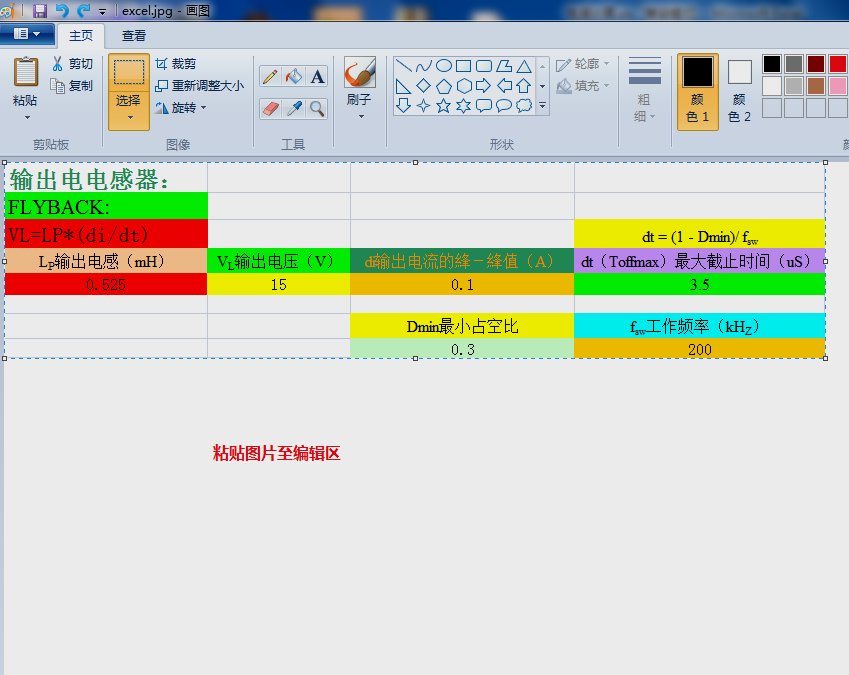
Task: Pick the black palette swatch
Action: coord(772,64)
